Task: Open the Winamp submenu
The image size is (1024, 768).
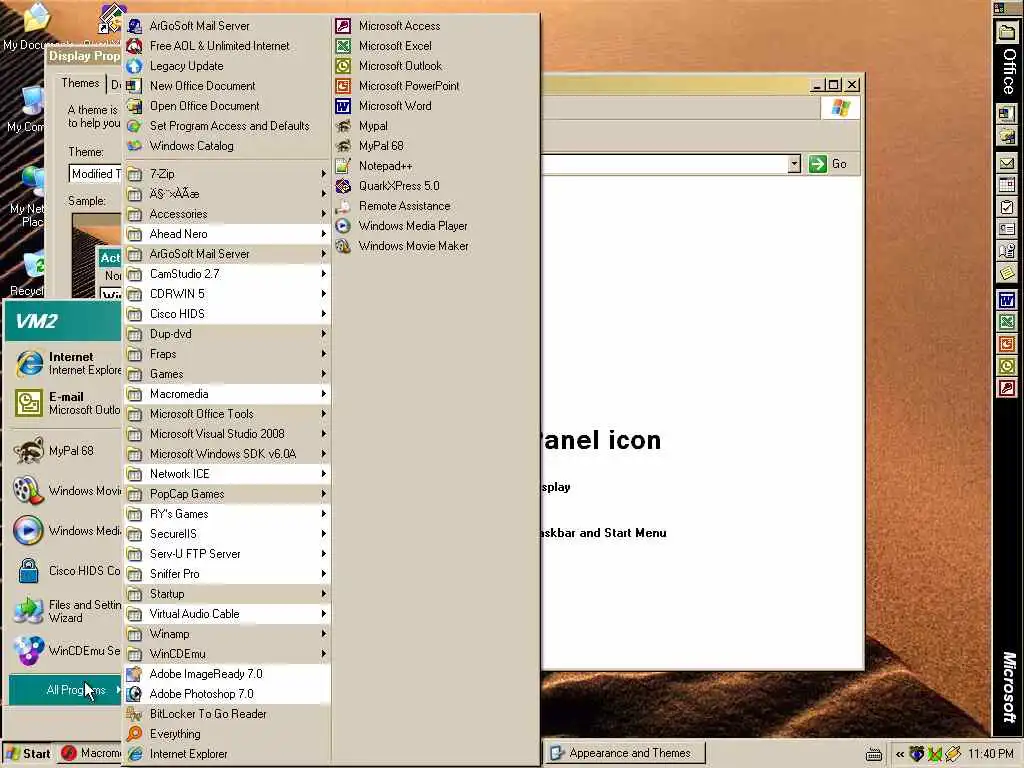Action: coord(227,633)
